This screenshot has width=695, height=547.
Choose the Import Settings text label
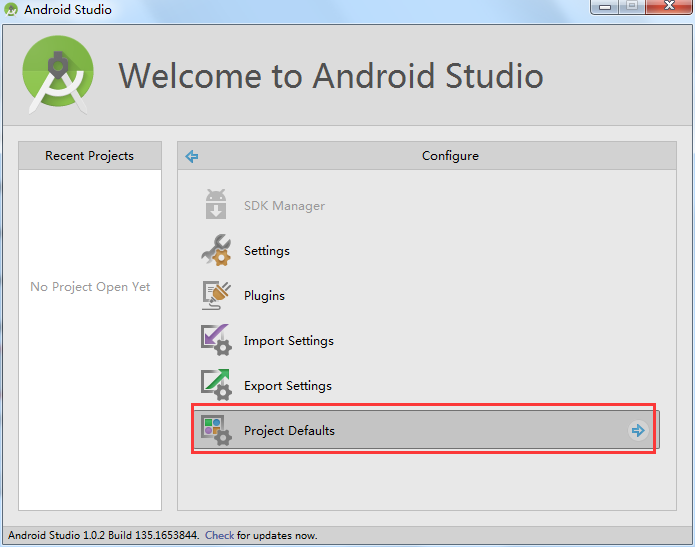coord(289,341)
